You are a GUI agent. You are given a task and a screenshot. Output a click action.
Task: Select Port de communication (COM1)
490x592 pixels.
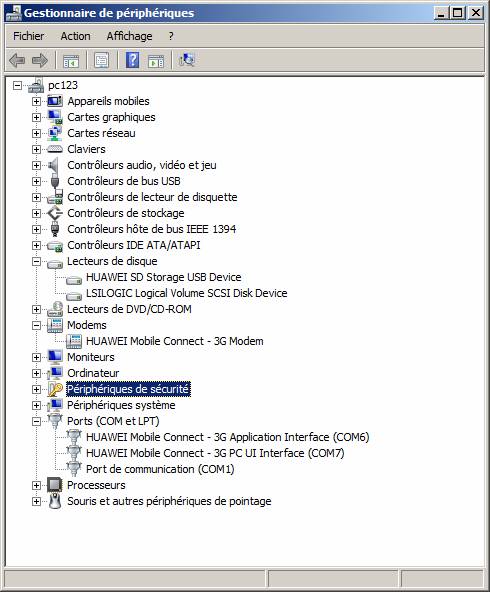[x=160, y=469]
